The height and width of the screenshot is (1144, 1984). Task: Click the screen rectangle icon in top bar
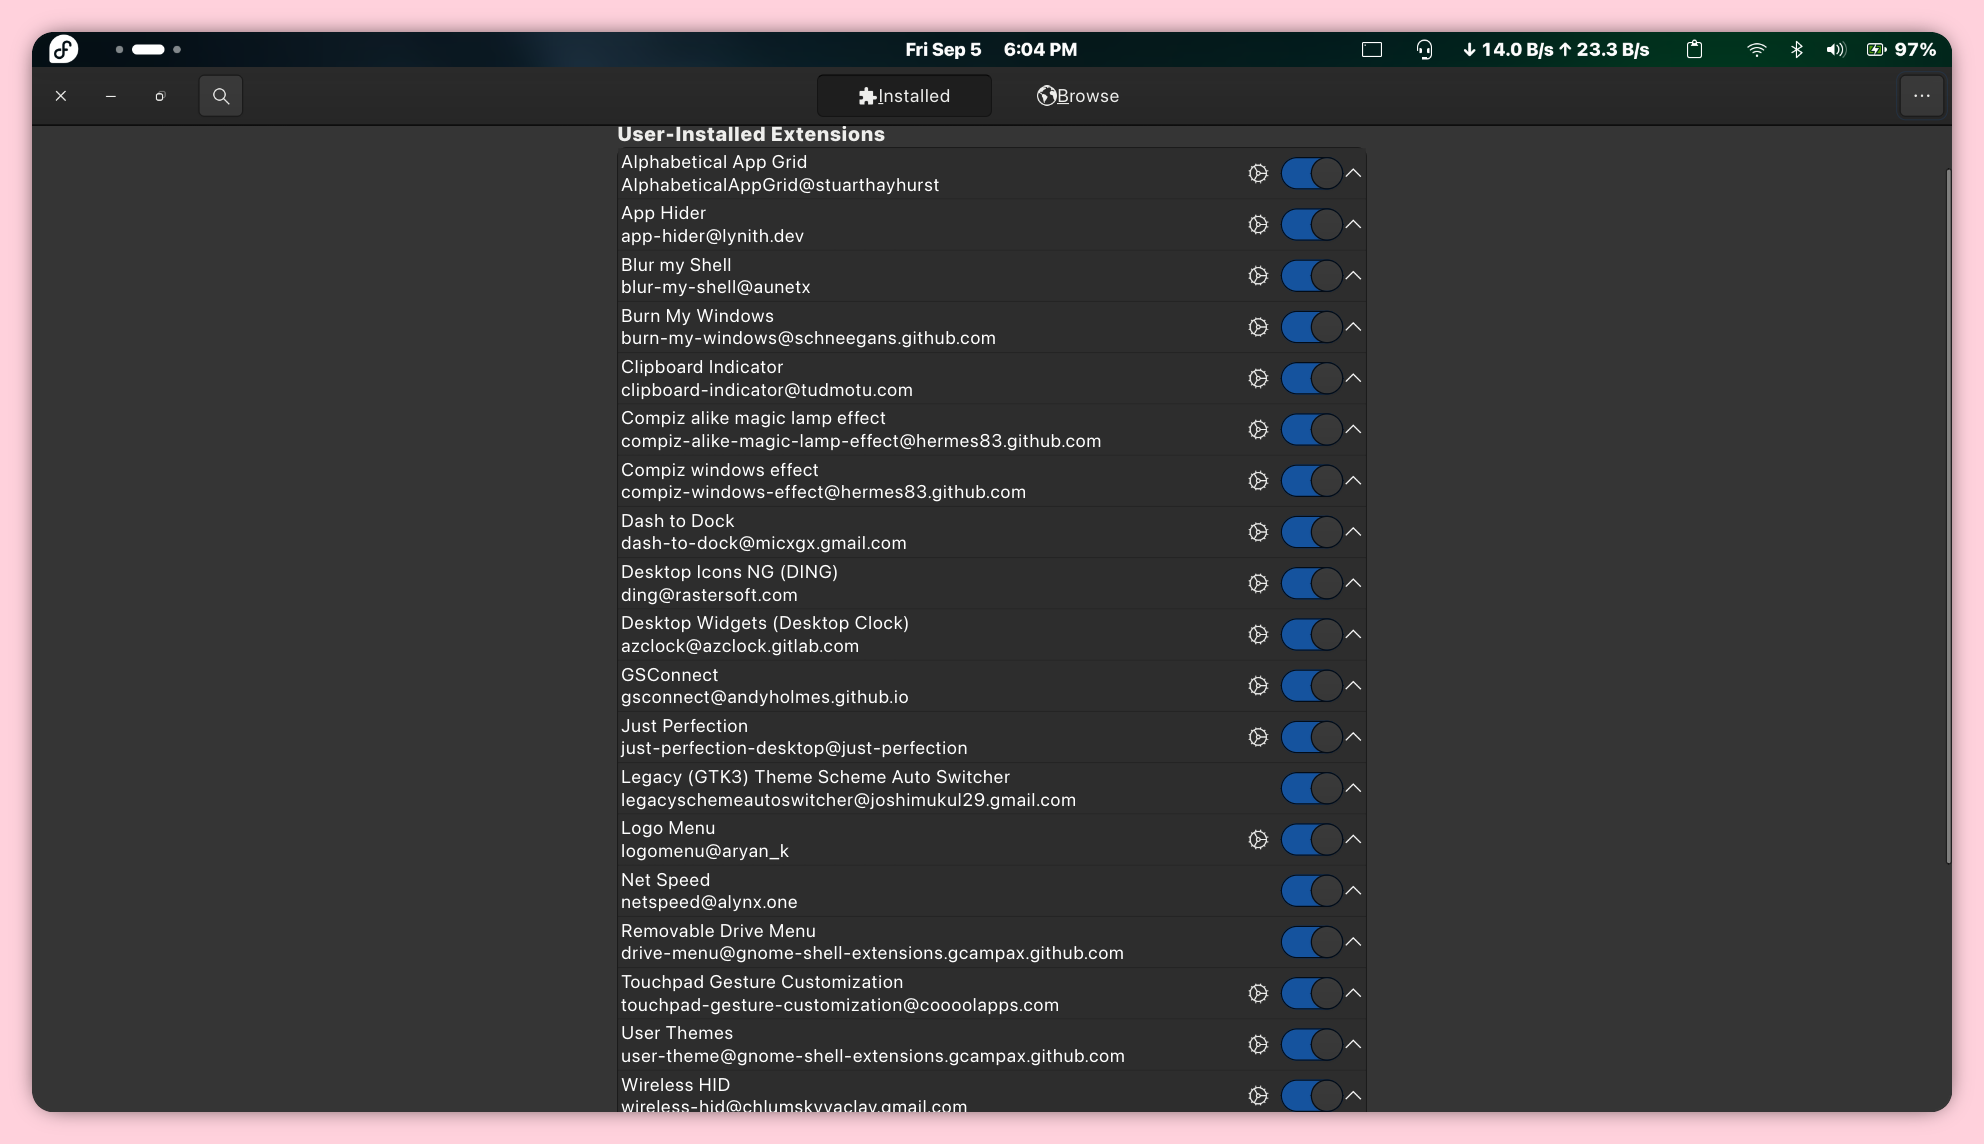[x=1372, y=49]
